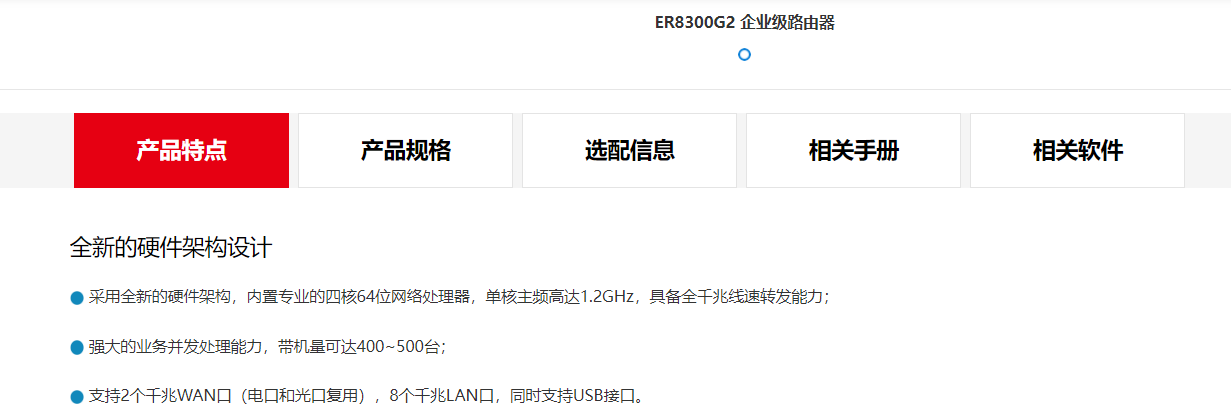Switch to the 产品规格 tab
The height and width of the screenshot is (407, 1231).
point(405,150)
